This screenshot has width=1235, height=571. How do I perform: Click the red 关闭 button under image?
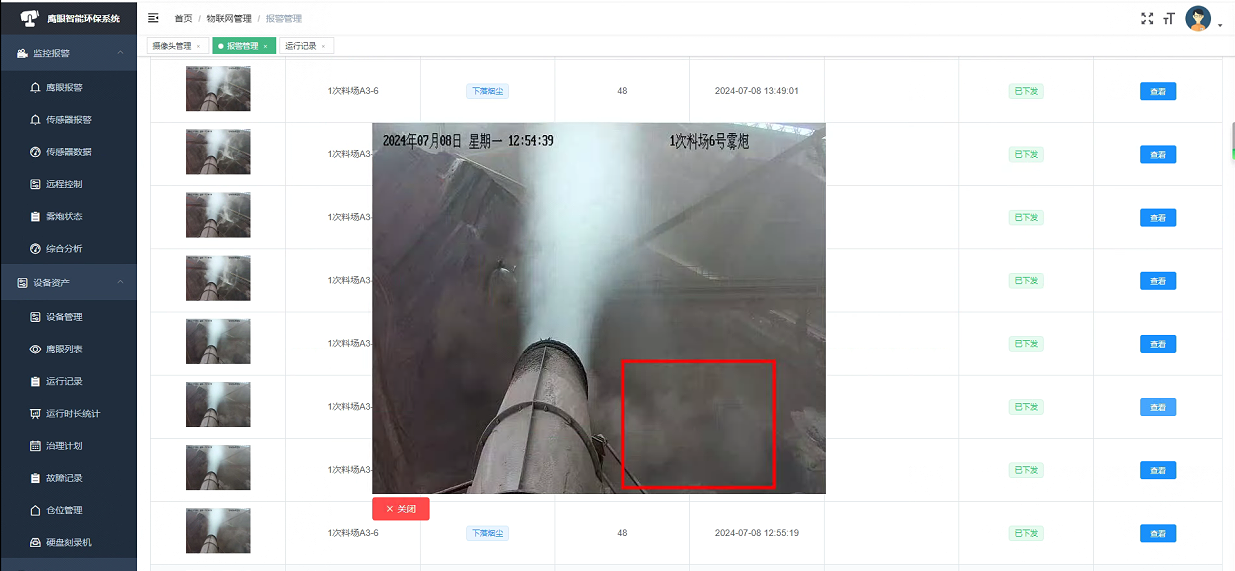point(401,509)
